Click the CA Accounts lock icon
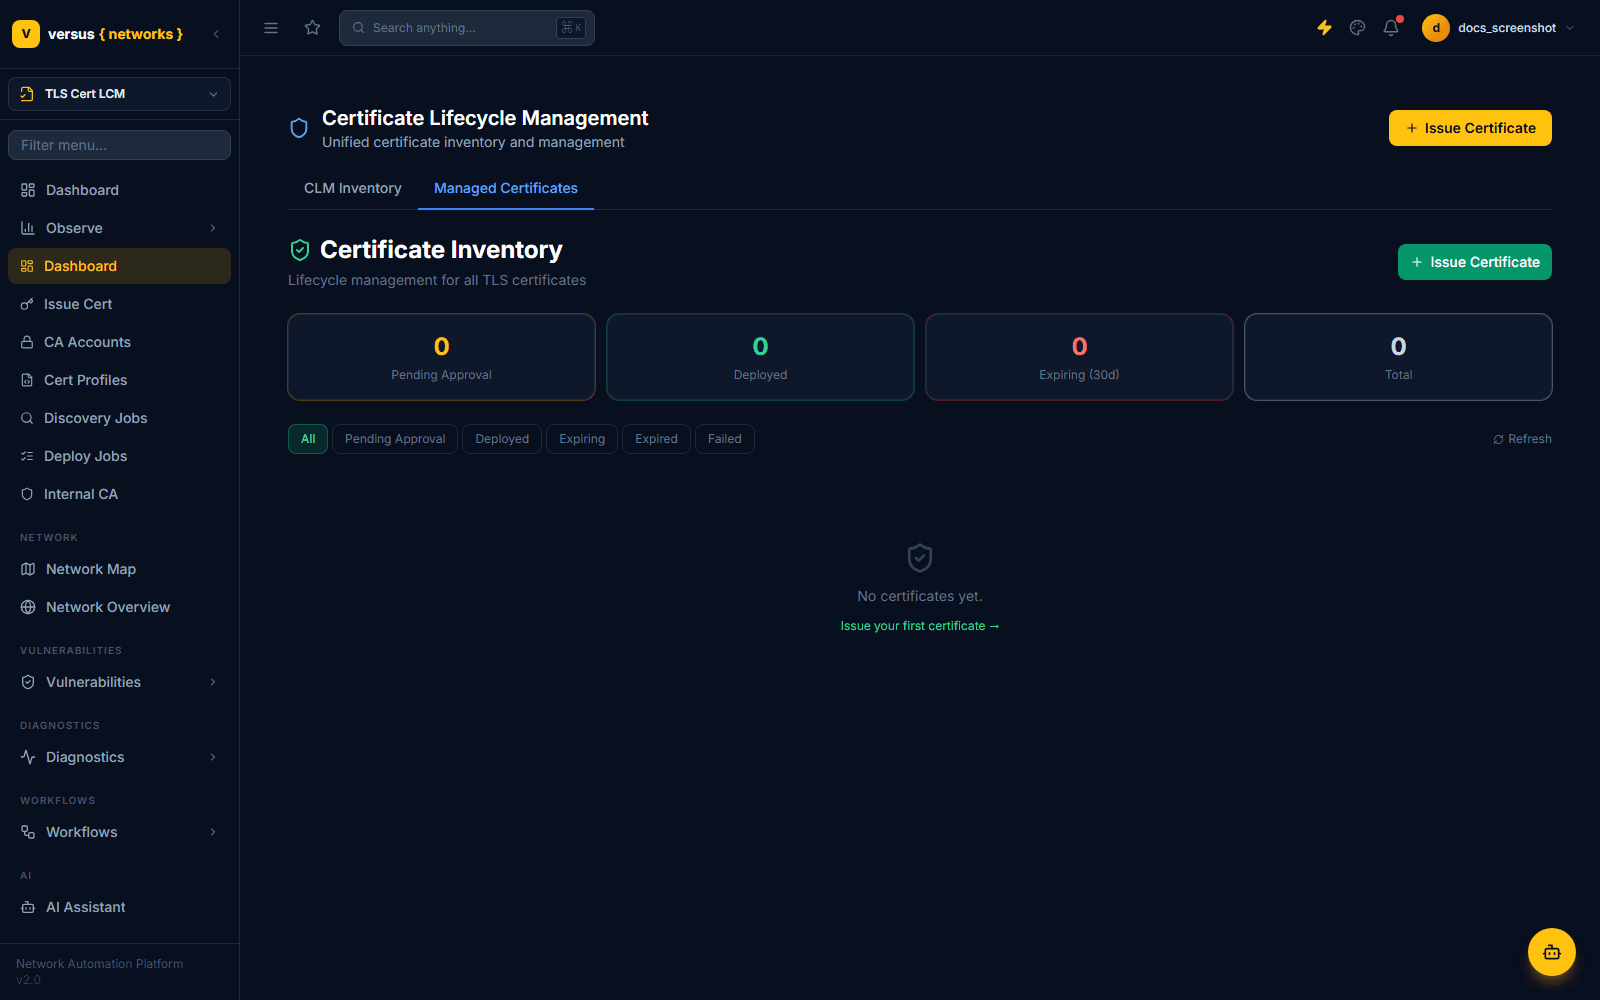The width and height of the screenshot is (1600, 1000). (x=27, y=342)
